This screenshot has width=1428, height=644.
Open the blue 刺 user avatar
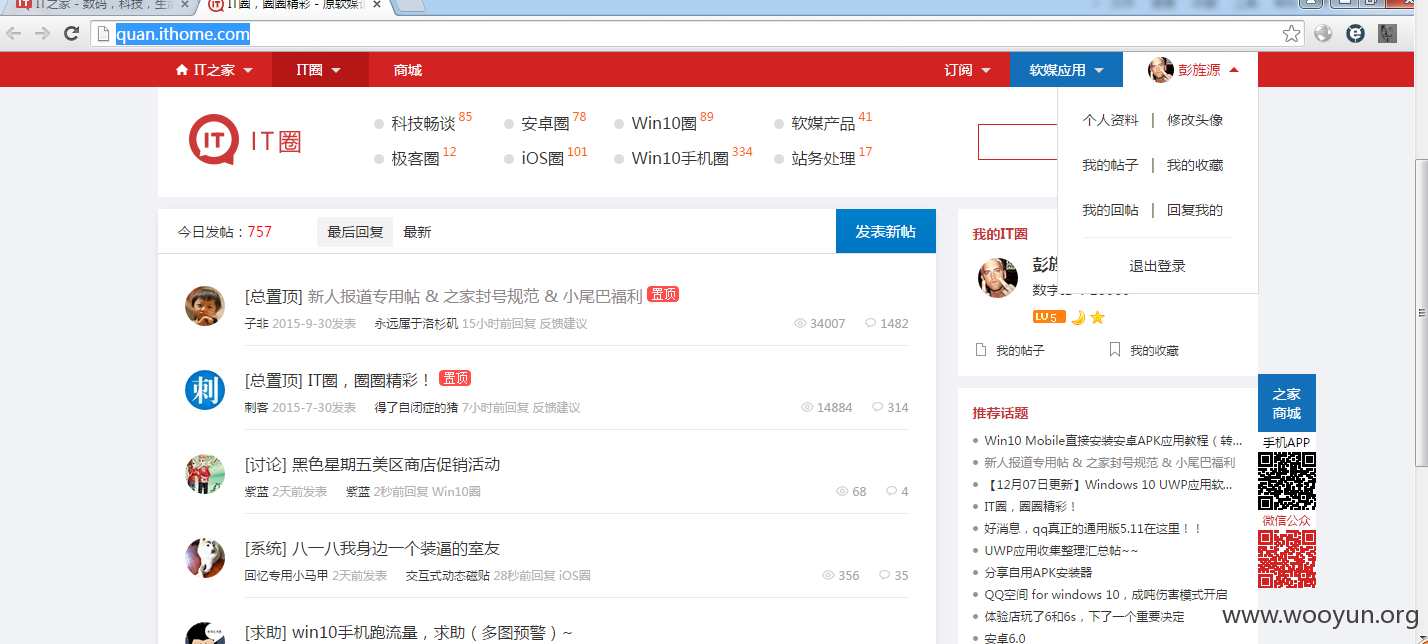point(205,389)
